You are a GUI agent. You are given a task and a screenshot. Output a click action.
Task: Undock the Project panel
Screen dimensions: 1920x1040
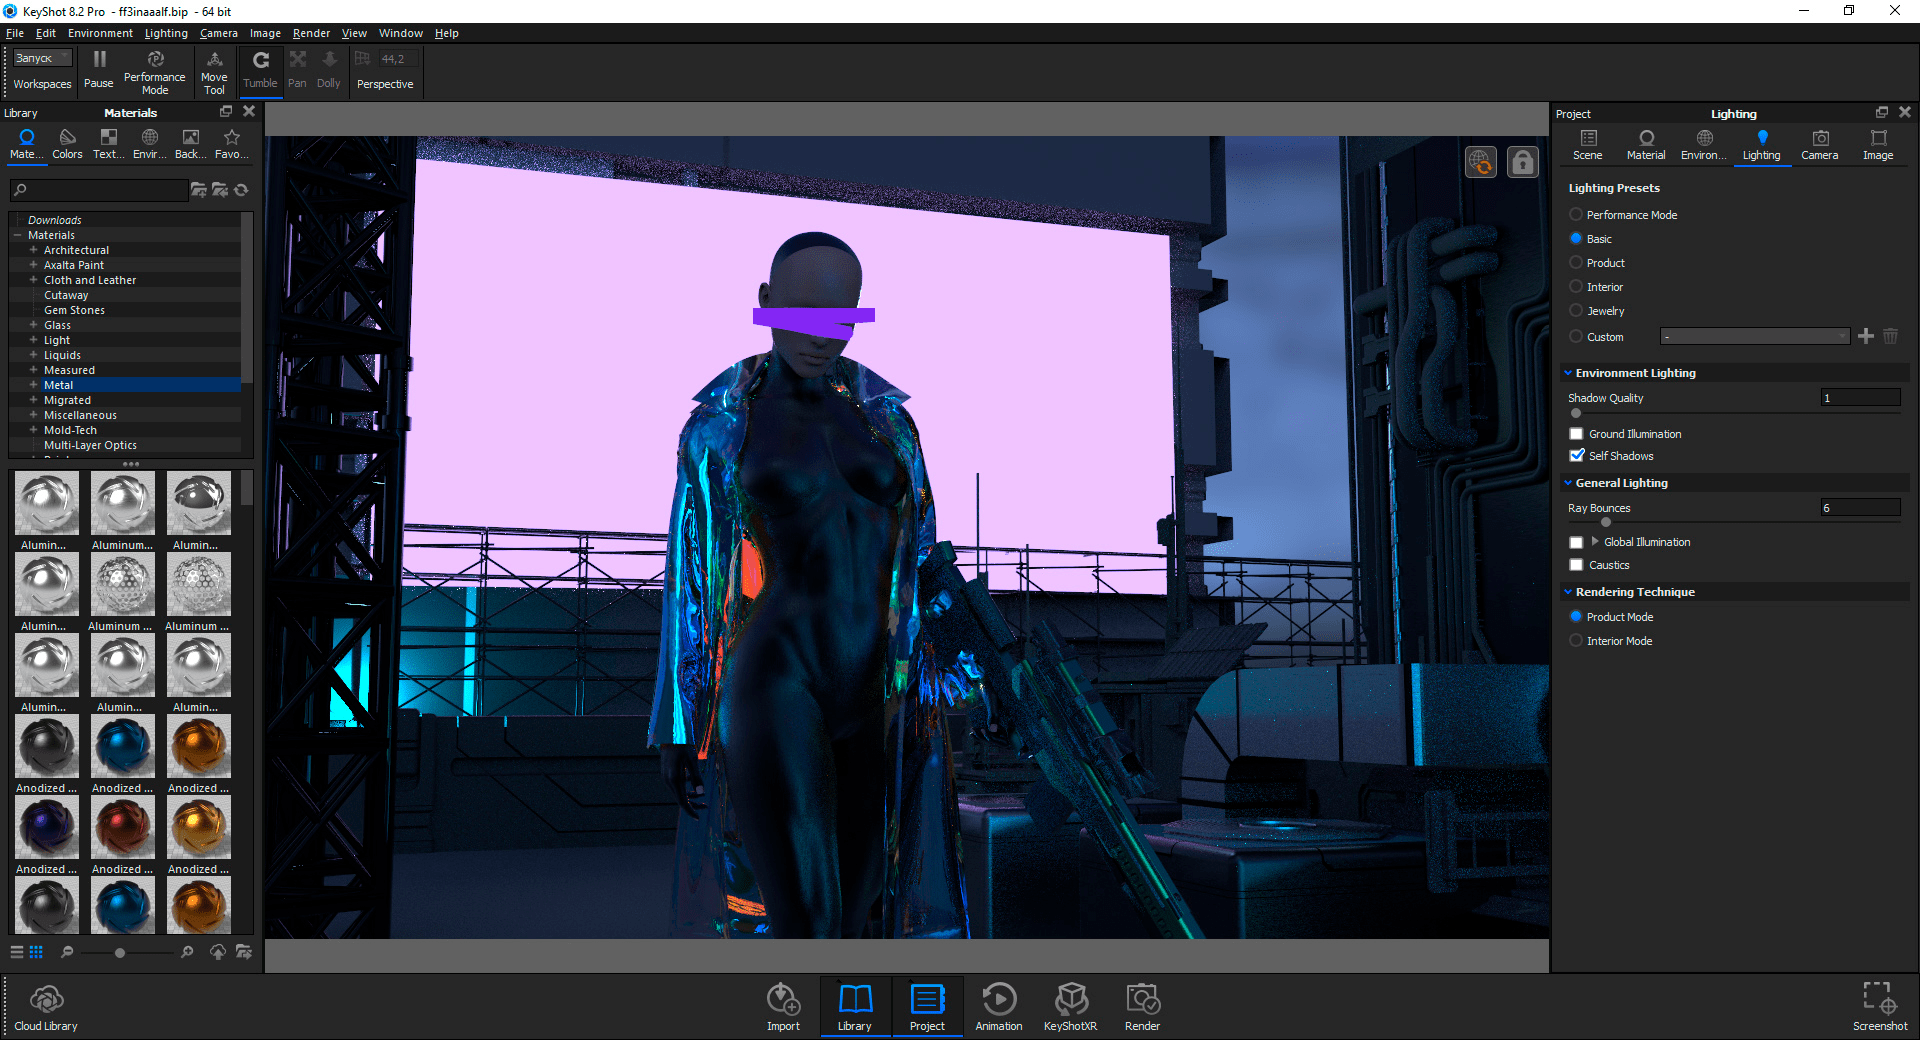coord(1882,112)
